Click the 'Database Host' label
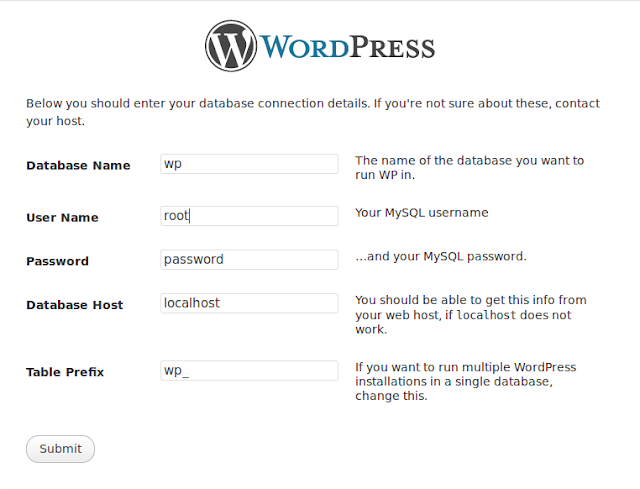The image size is (640, 489). 75,305
